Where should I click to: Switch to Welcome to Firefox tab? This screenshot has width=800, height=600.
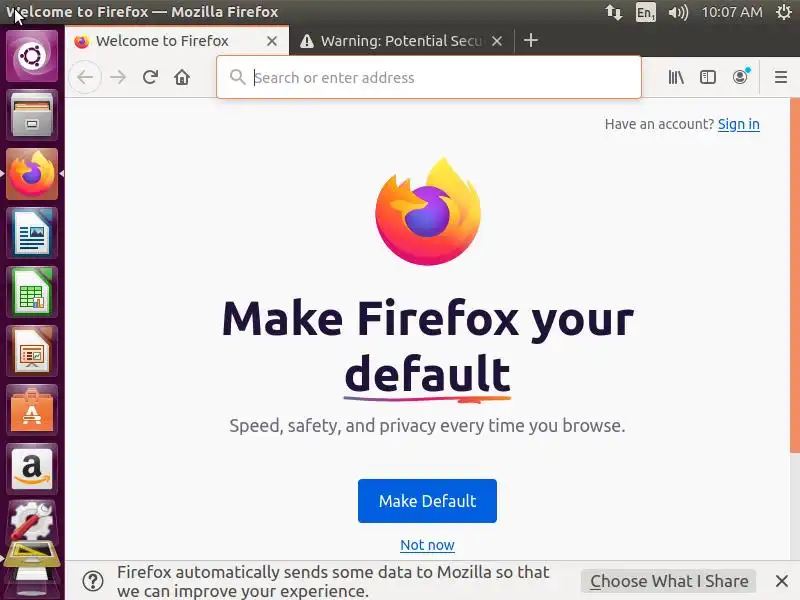177,41
